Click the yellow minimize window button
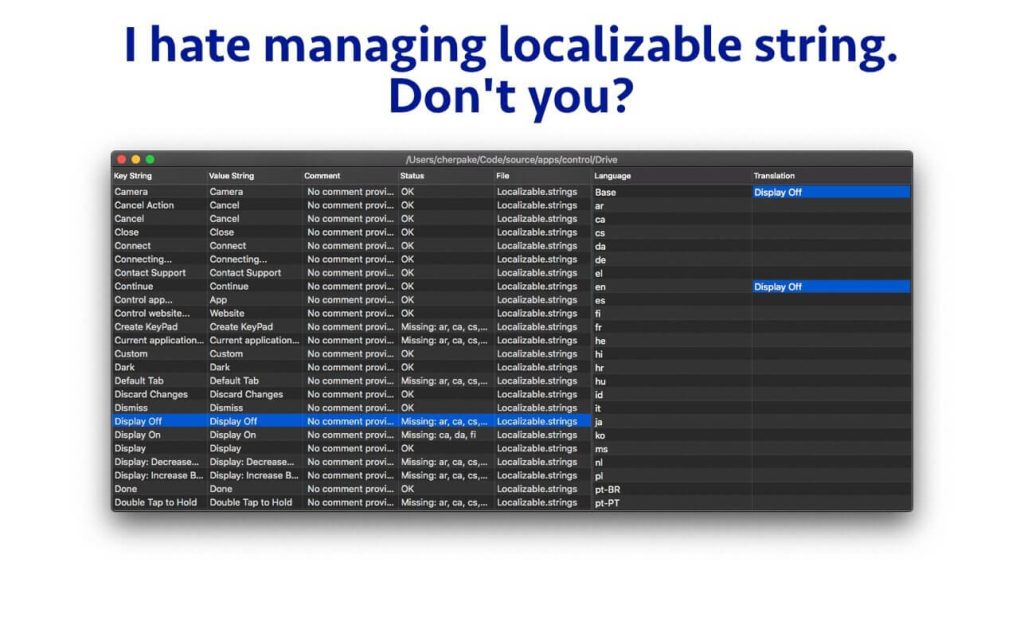The image size is (1024, 640). (x=135, y=159)
